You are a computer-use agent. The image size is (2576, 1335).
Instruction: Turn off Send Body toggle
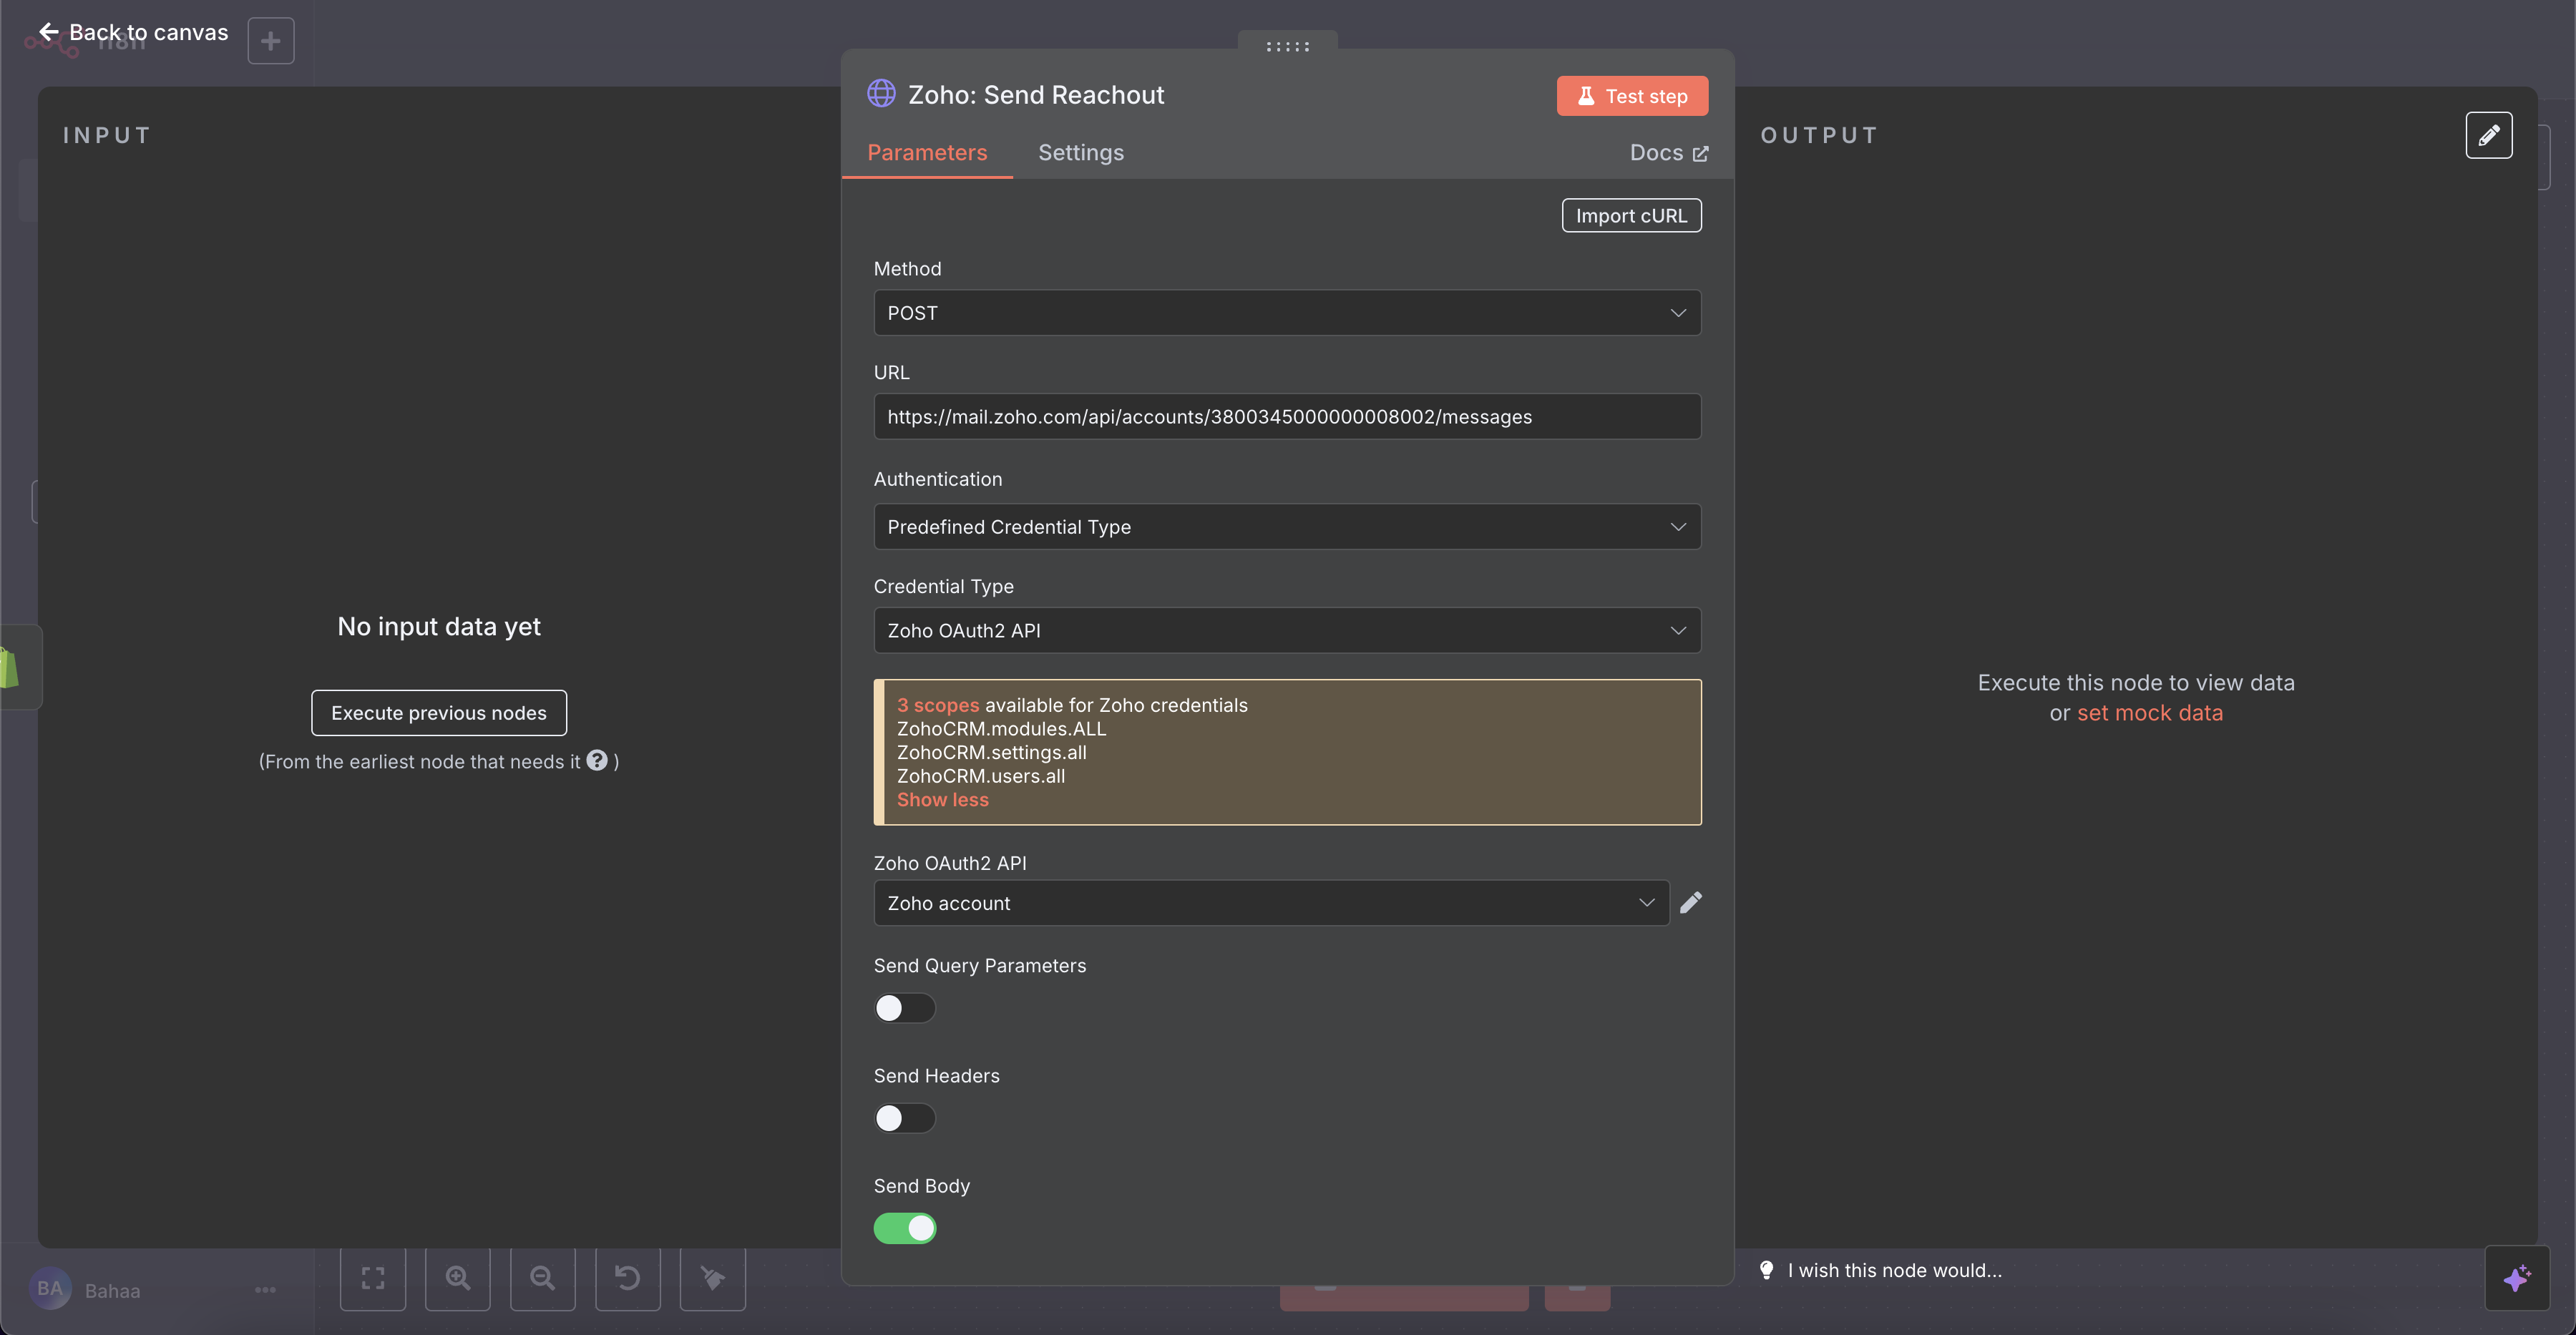tap(904, 1228)
